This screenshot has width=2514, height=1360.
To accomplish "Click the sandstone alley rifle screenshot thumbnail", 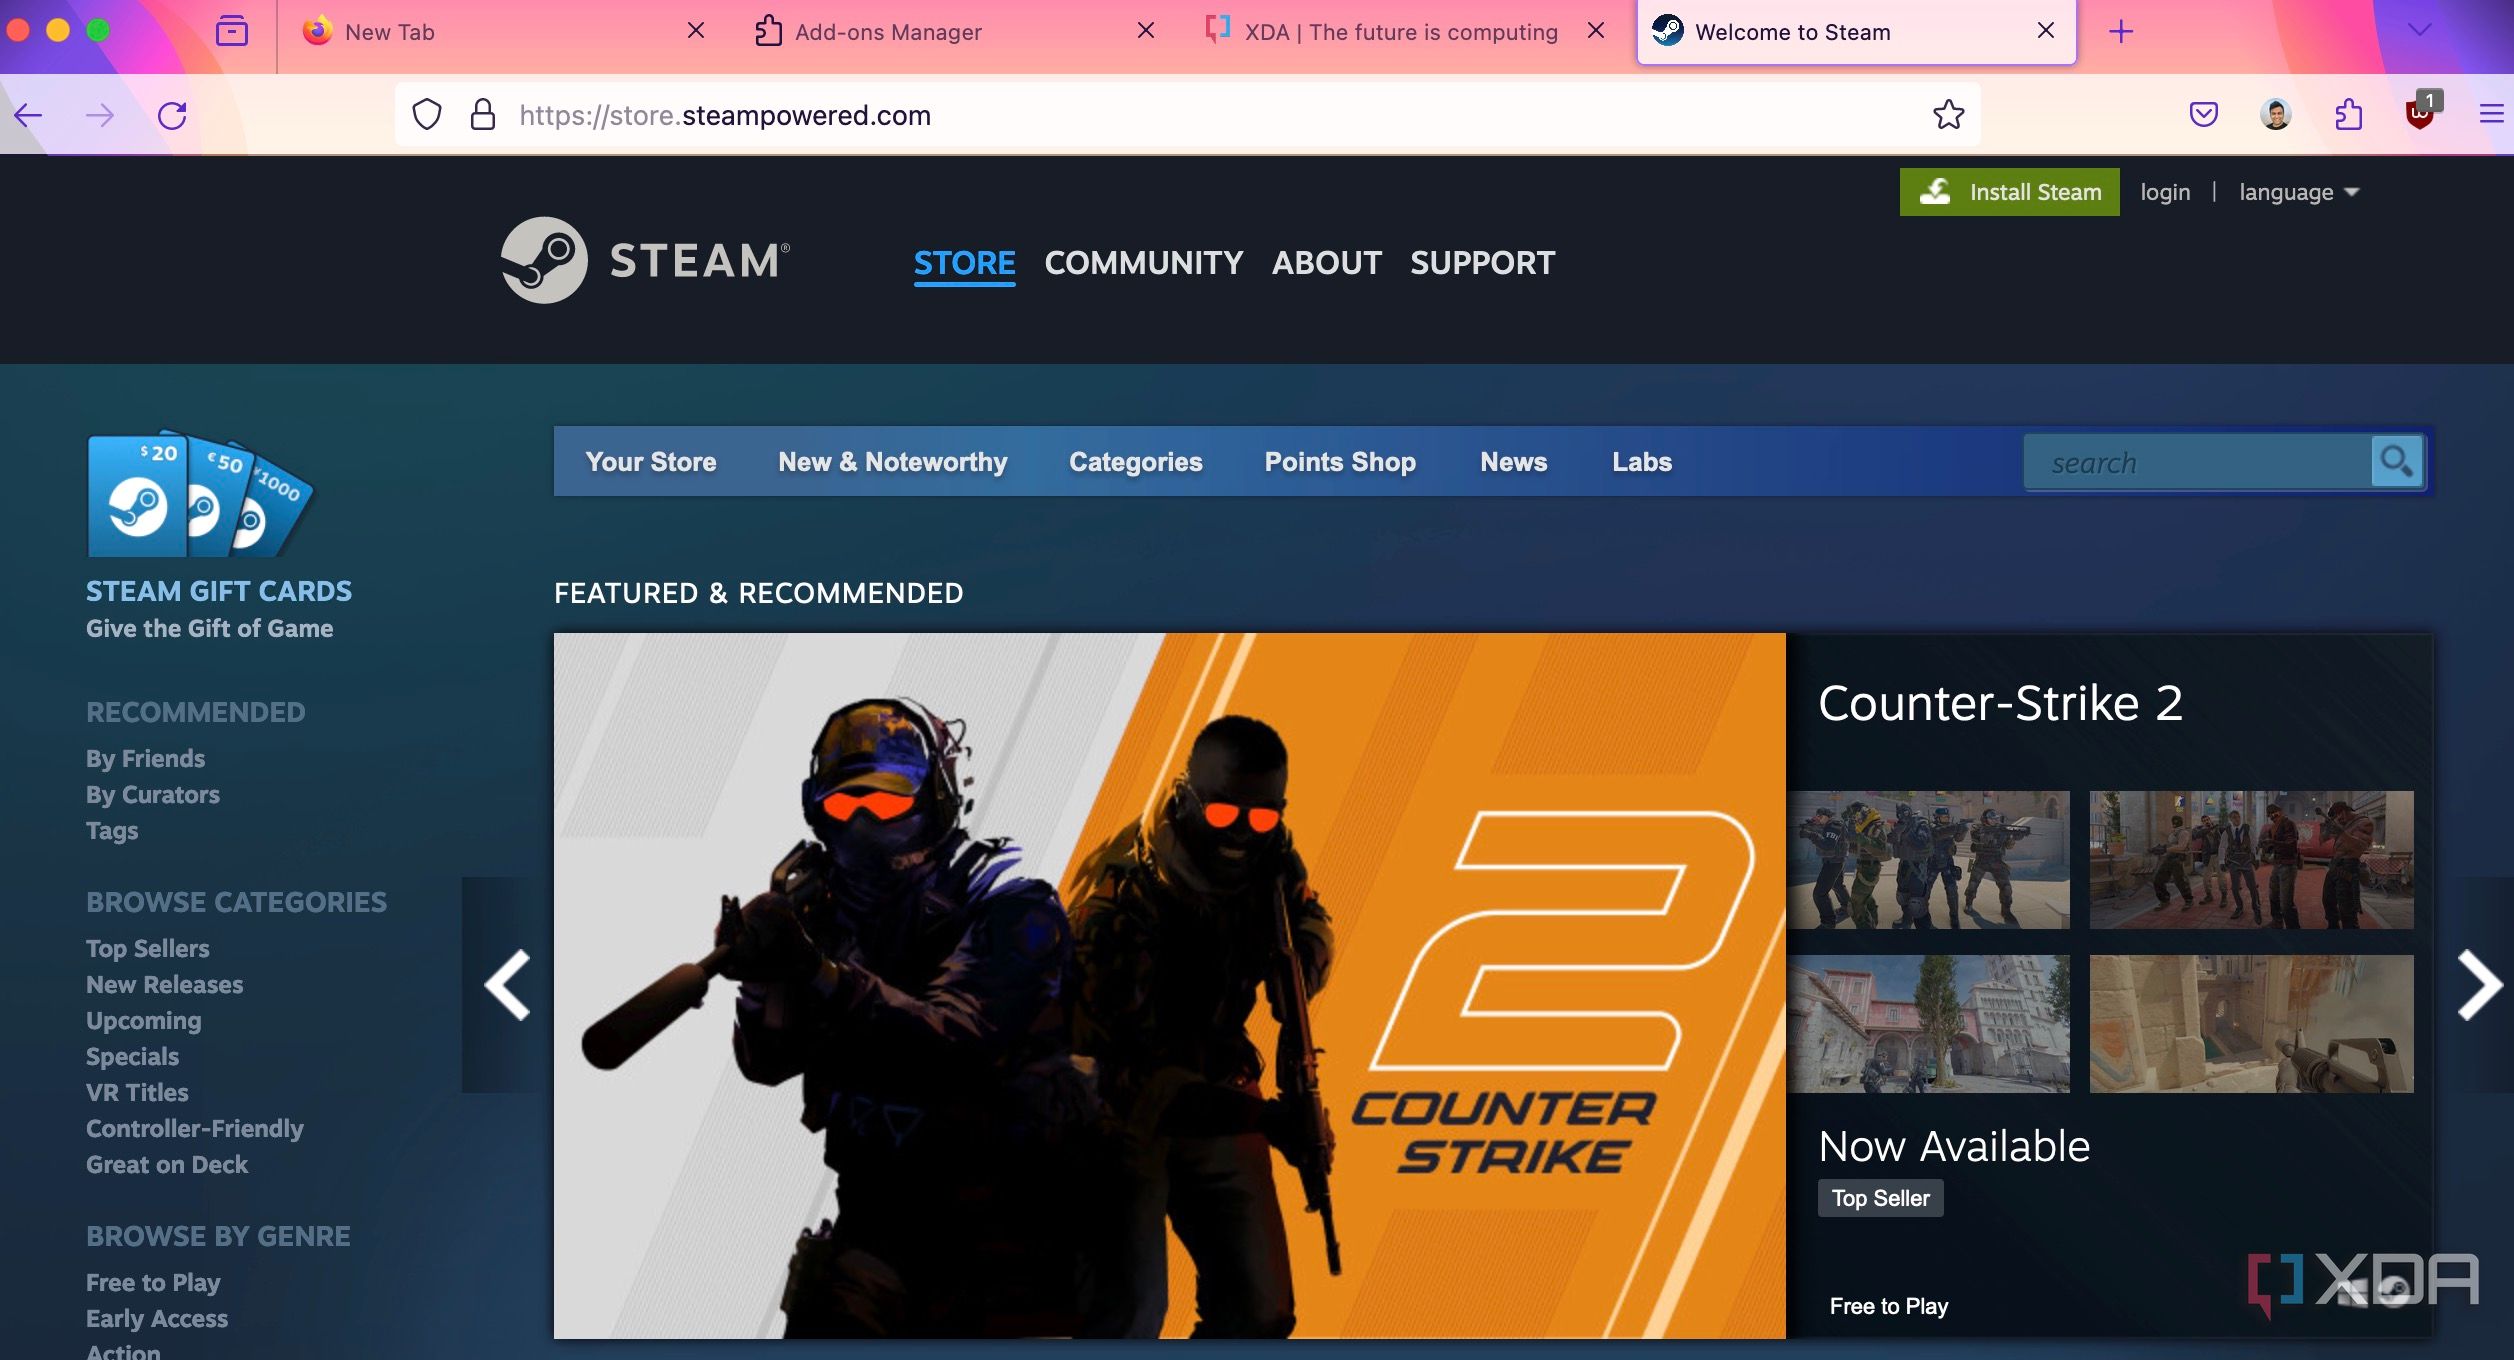I will click(x=2251, y=1023).
